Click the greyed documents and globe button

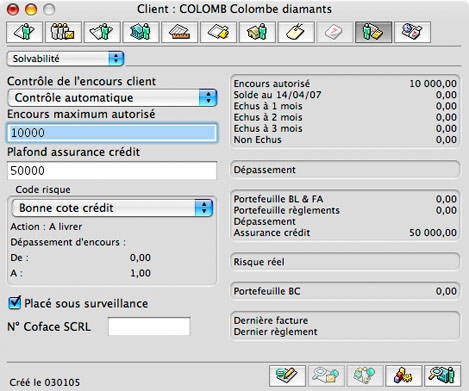[x=365, y=376]
